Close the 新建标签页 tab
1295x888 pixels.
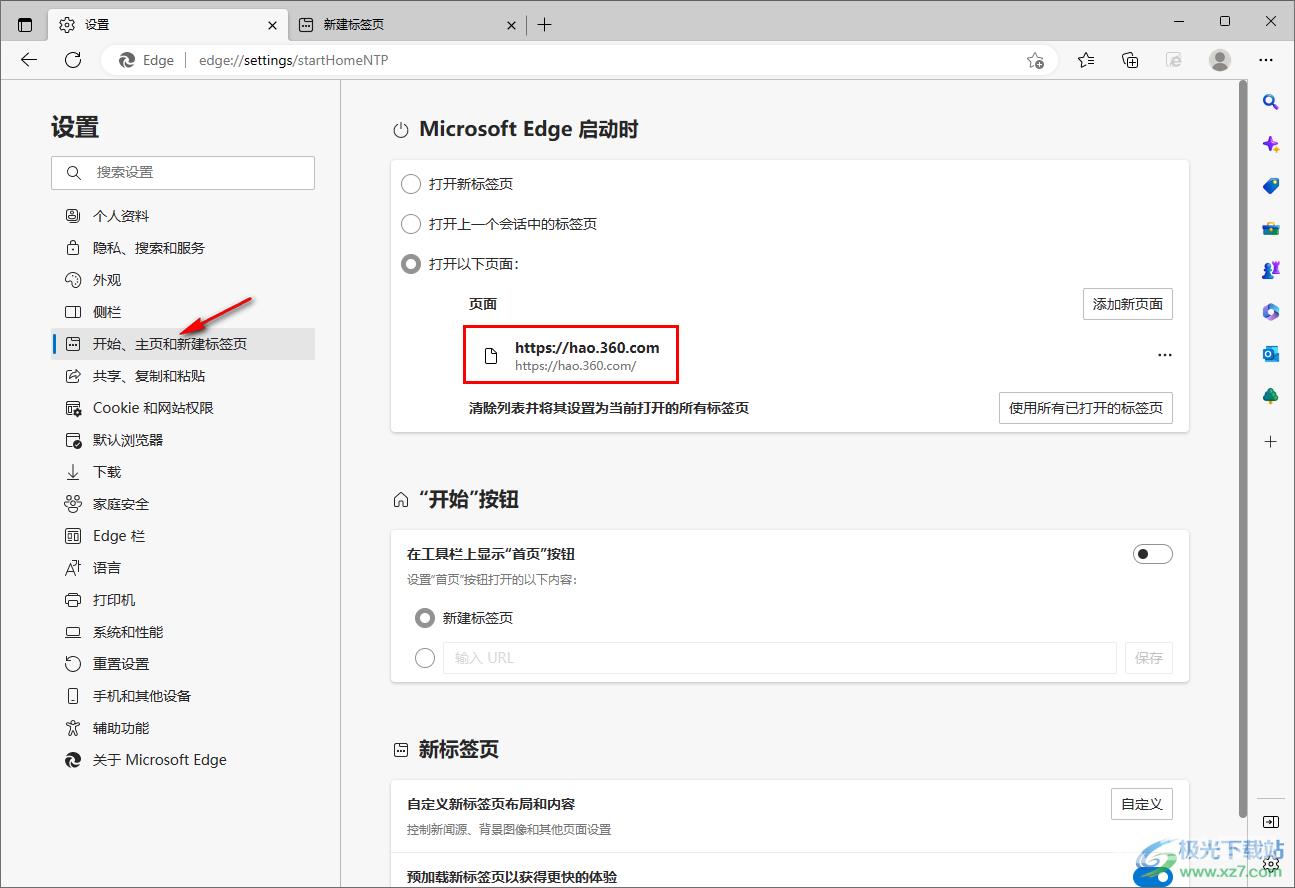tap(511, 25)
